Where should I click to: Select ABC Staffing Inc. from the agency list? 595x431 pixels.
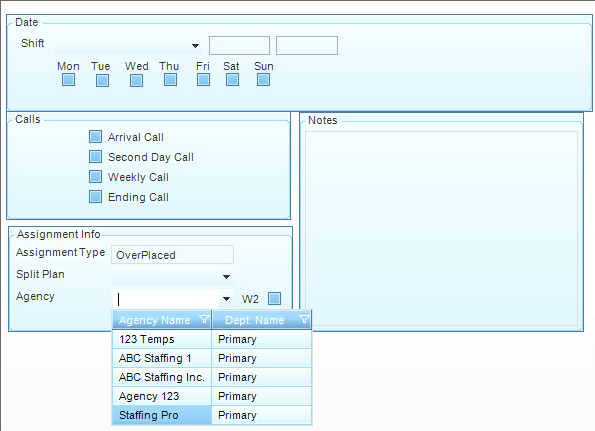point(162,377)
